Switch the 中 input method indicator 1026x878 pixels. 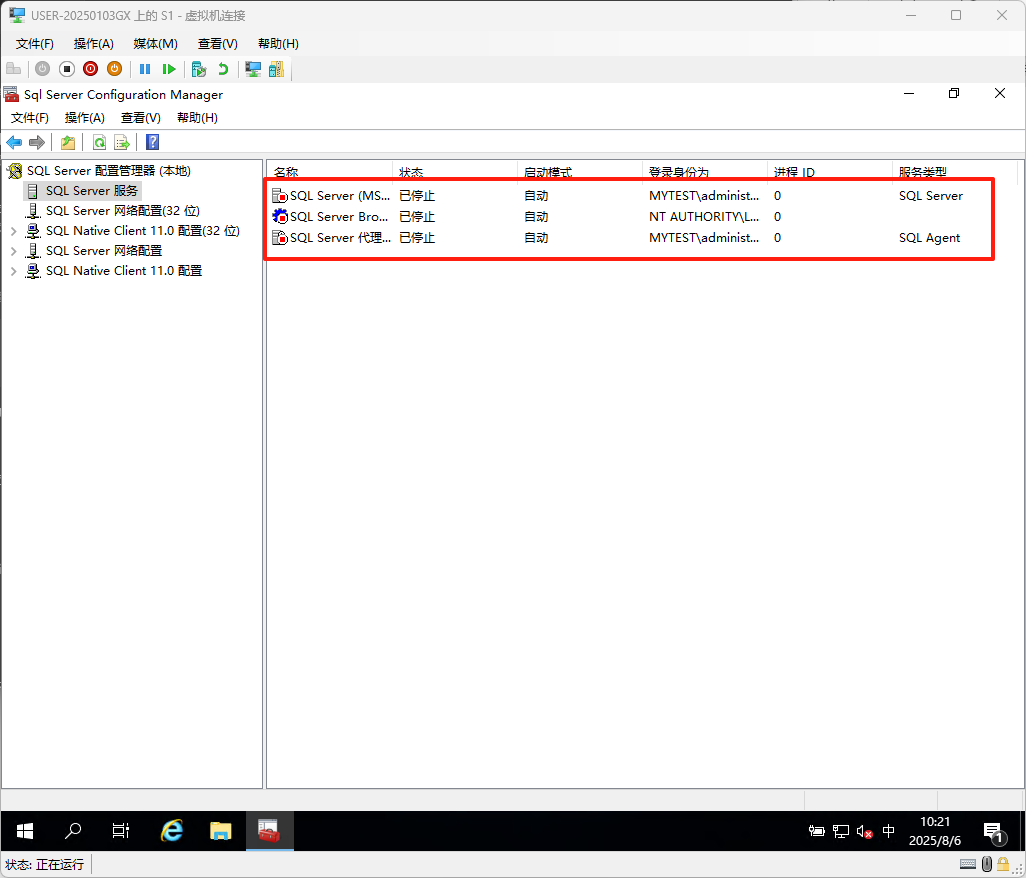click(x=888, y=832)
